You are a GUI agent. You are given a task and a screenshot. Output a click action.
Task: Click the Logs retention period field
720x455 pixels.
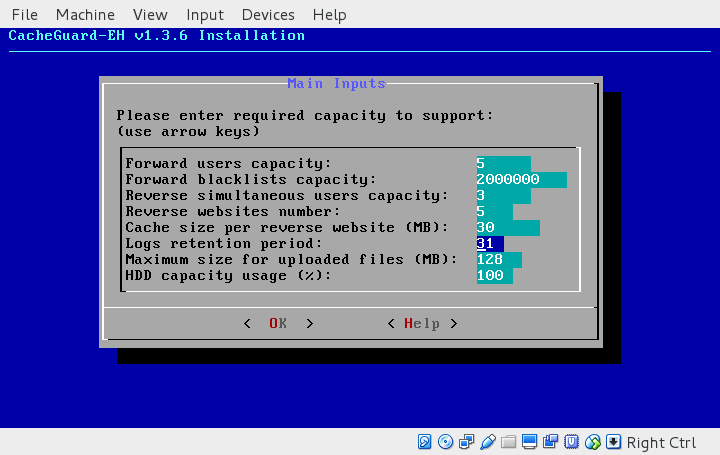click(490, 244)
